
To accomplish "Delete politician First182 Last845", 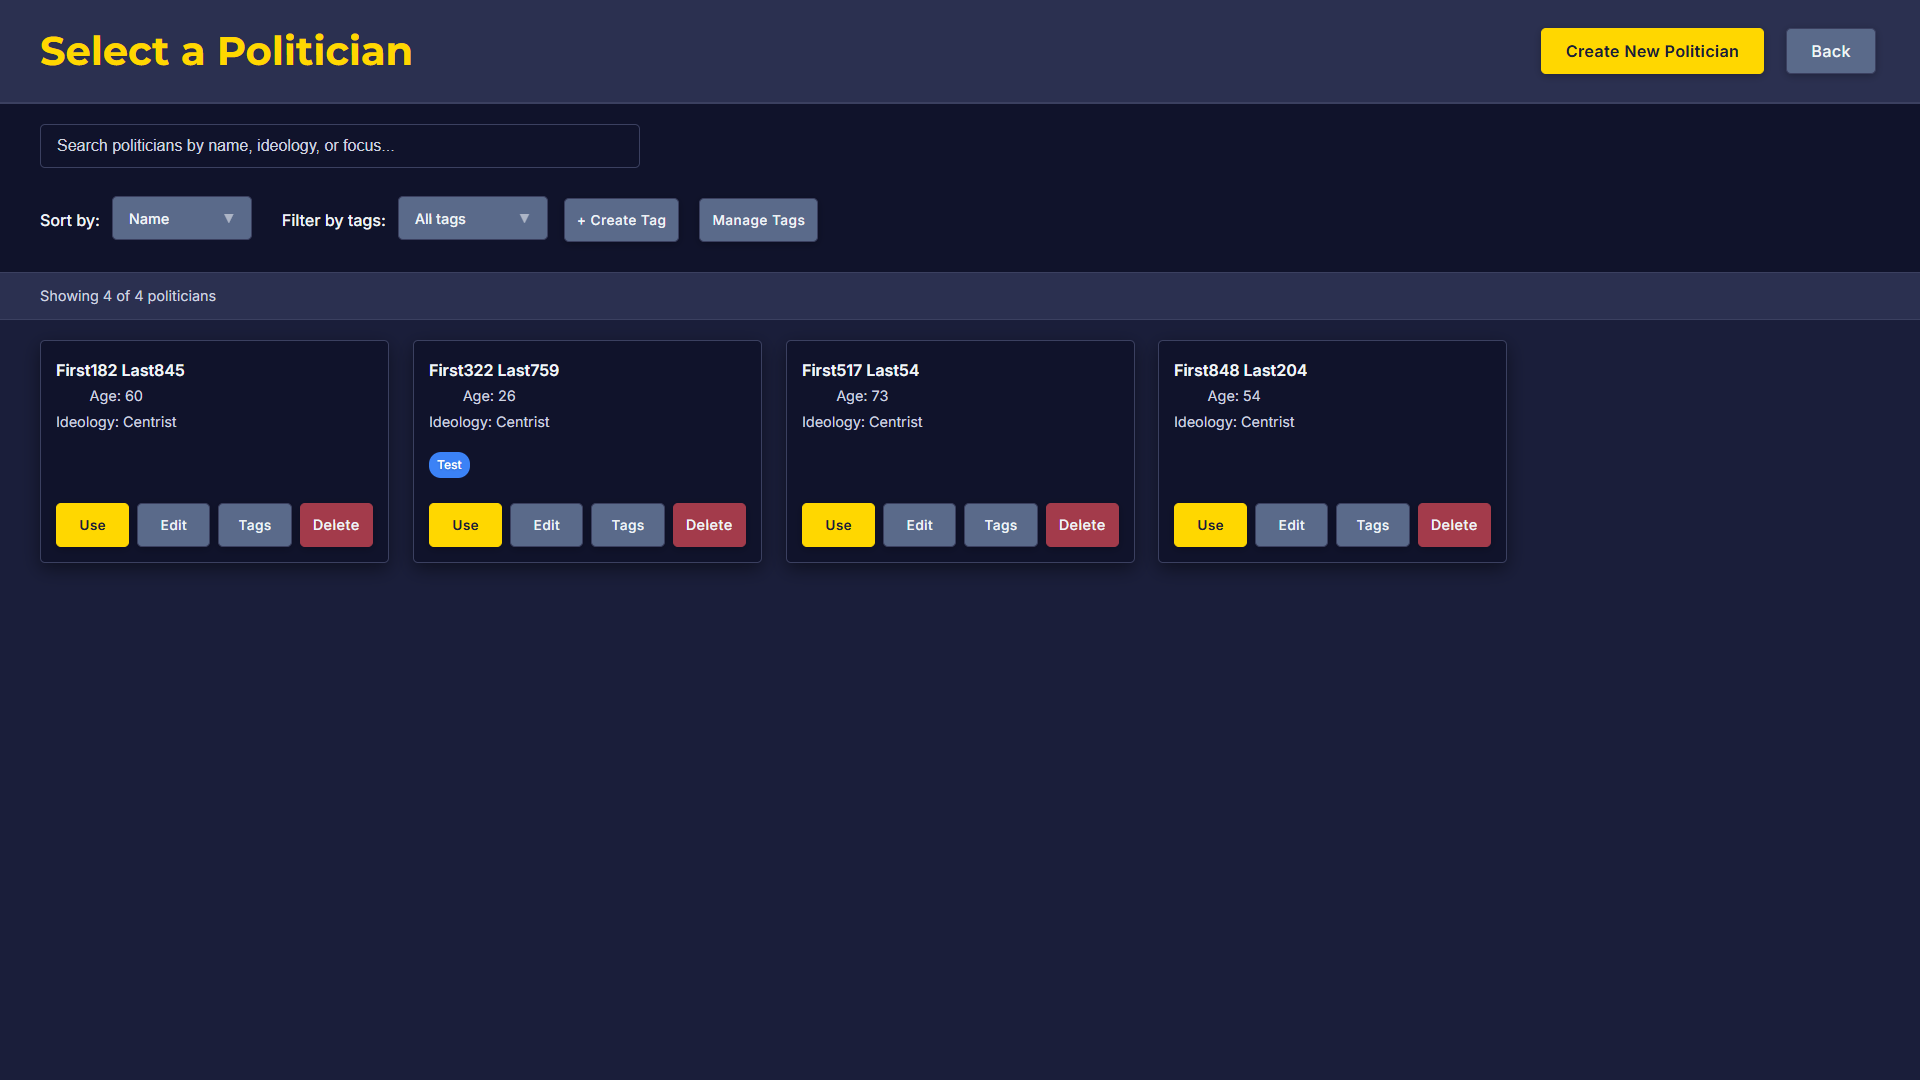I will [x=336, y=525].
